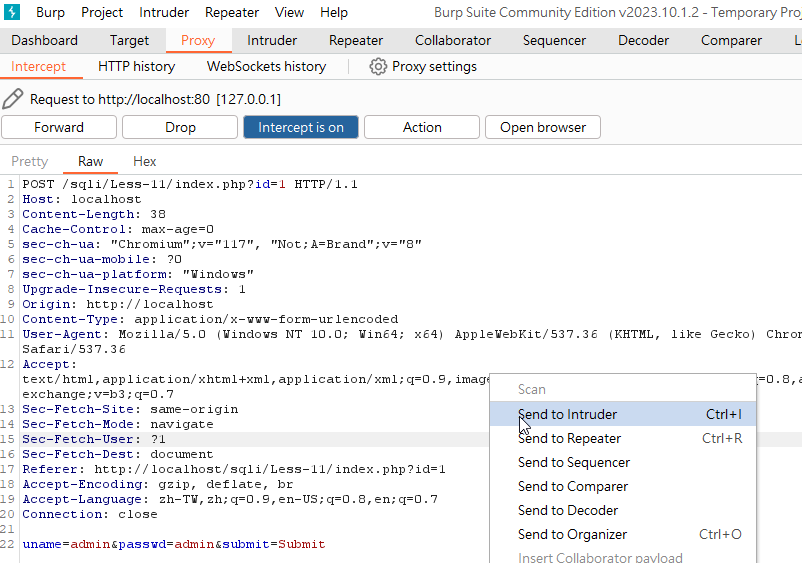Click the 'Sec-Fetch-User: ?1' line
Viewport: 802px width, 563px height.
click(94, 439)
